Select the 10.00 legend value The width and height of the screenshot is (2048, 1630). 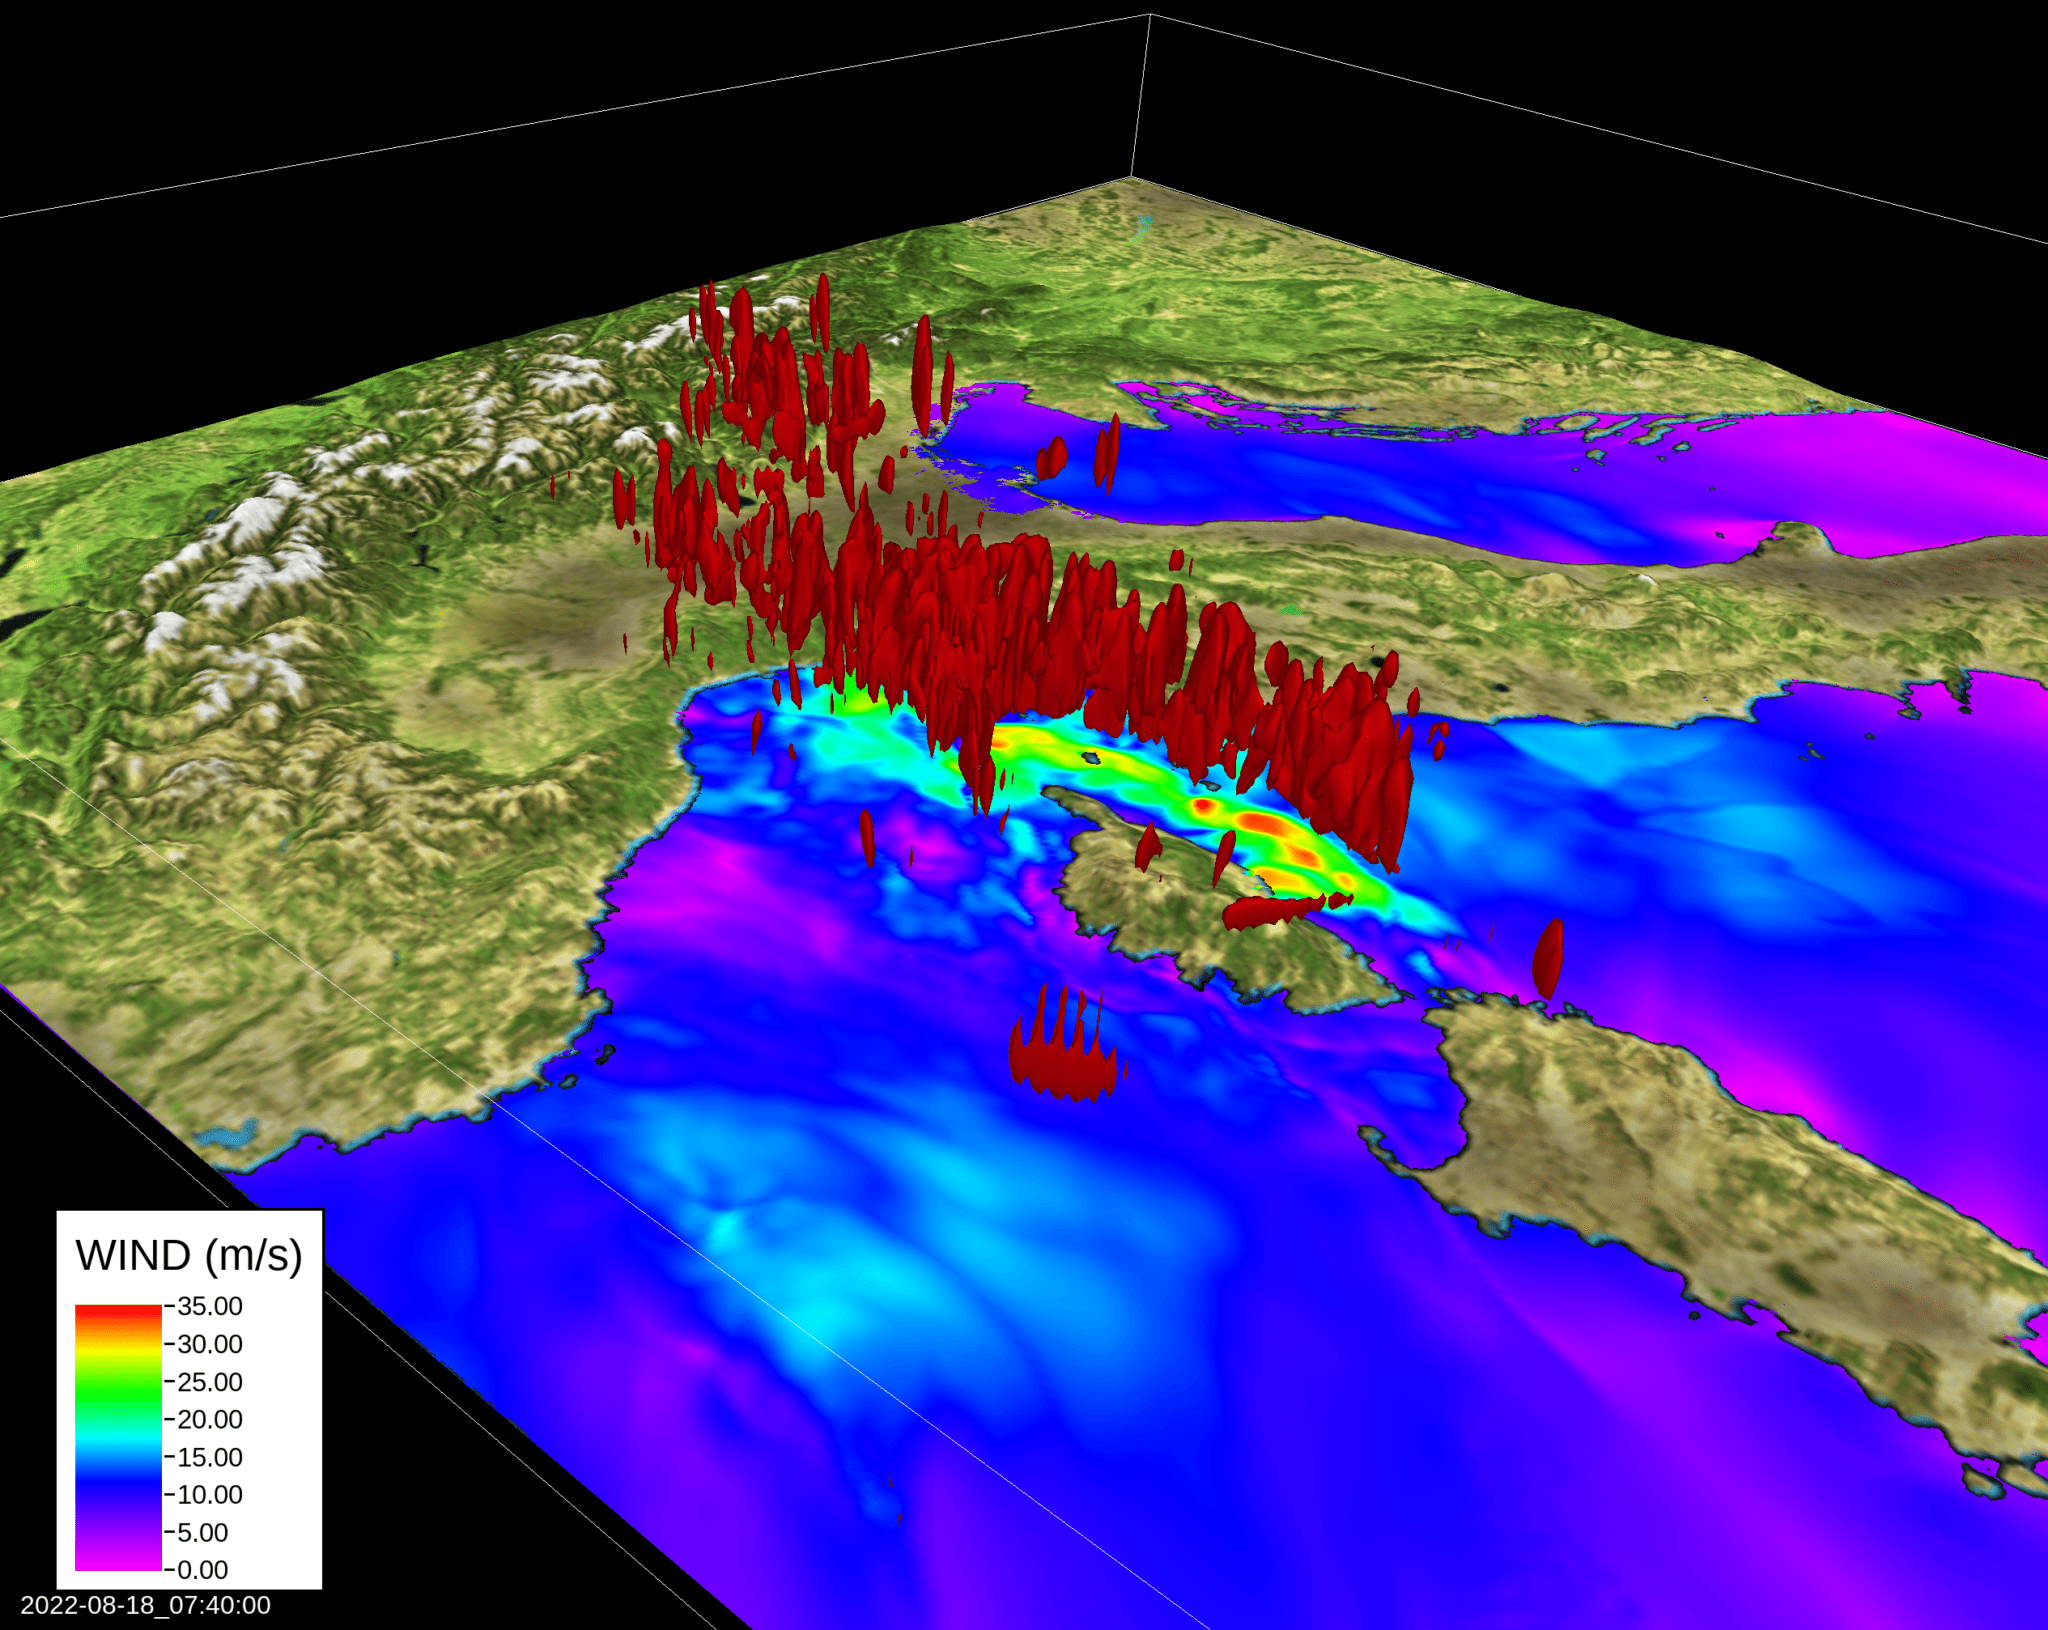coord(209,1495)
